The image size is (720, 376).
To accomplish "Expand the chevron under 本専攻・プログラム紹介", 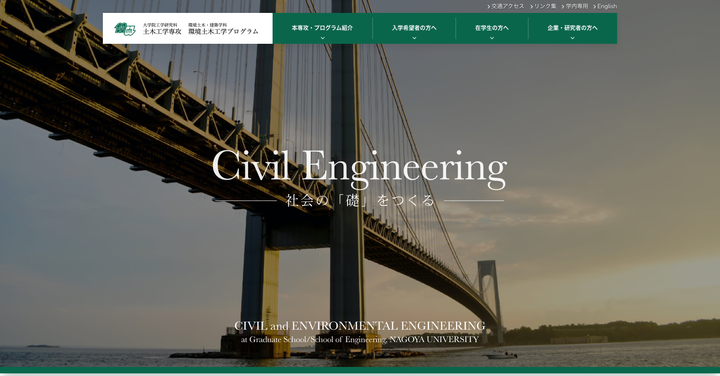I will 322,38.
